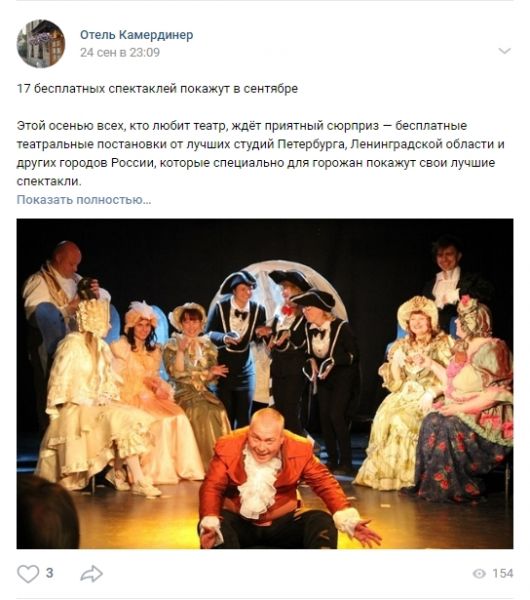
Task: Click the 154 views counter
Action: (503, 574)
